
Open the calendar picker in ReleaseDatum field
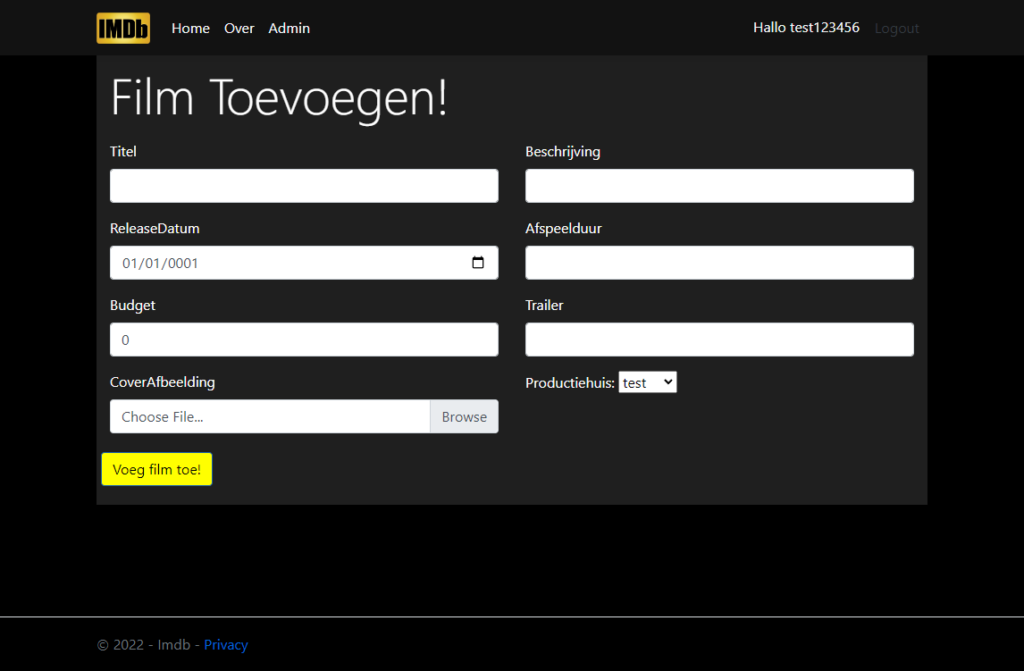click(x=478, y=263)
